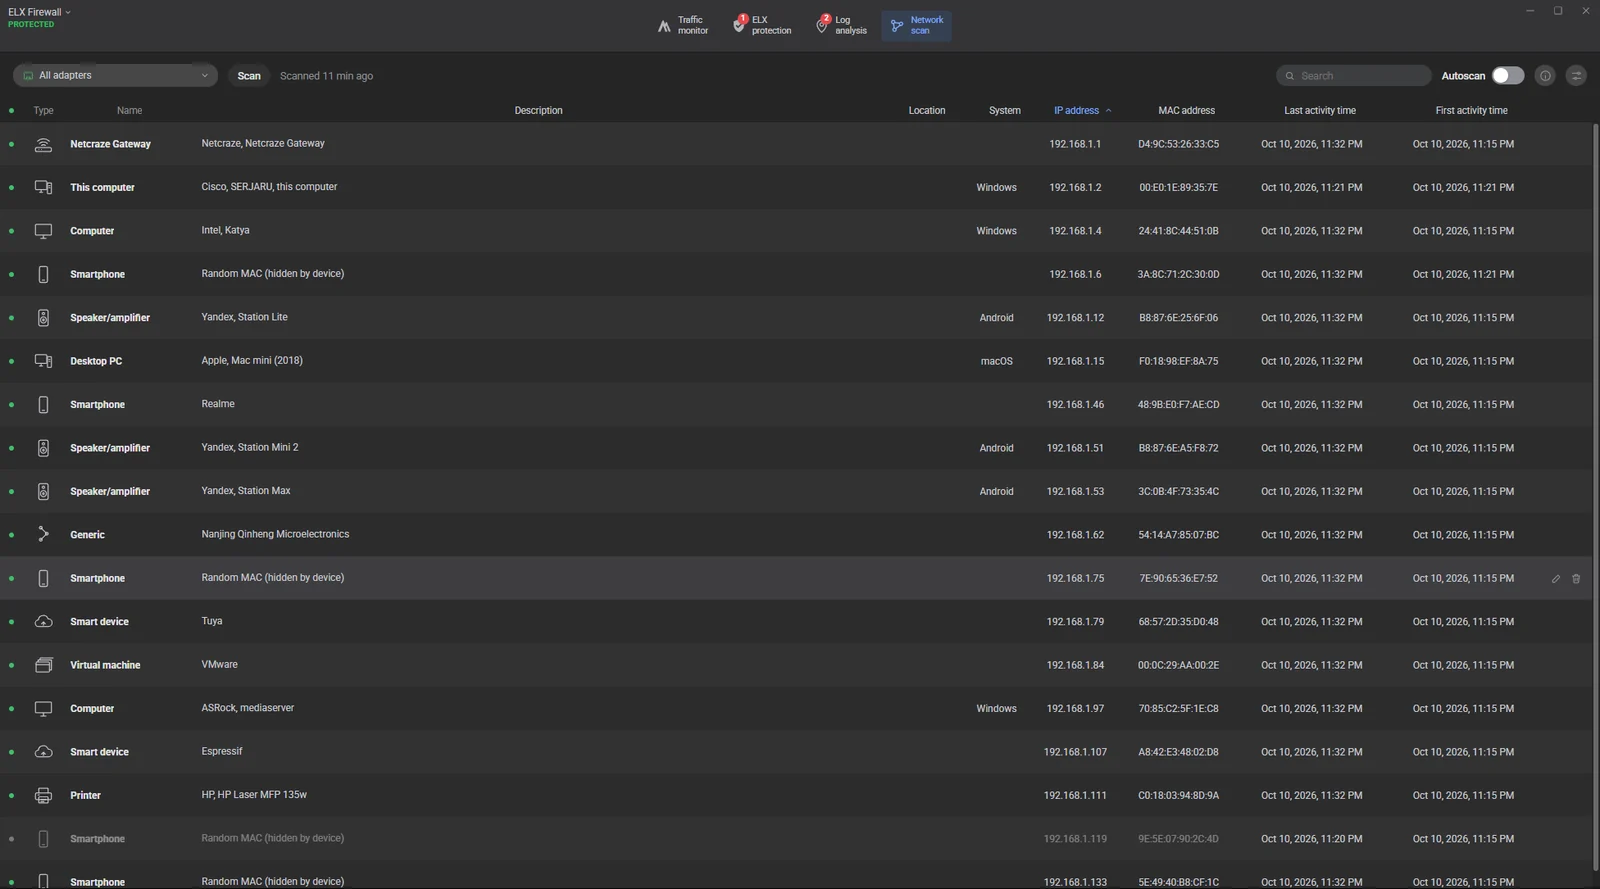Sort by the Name column header
The height and width of the screenshot is (889, 1600).
click(x=129, y=111)
